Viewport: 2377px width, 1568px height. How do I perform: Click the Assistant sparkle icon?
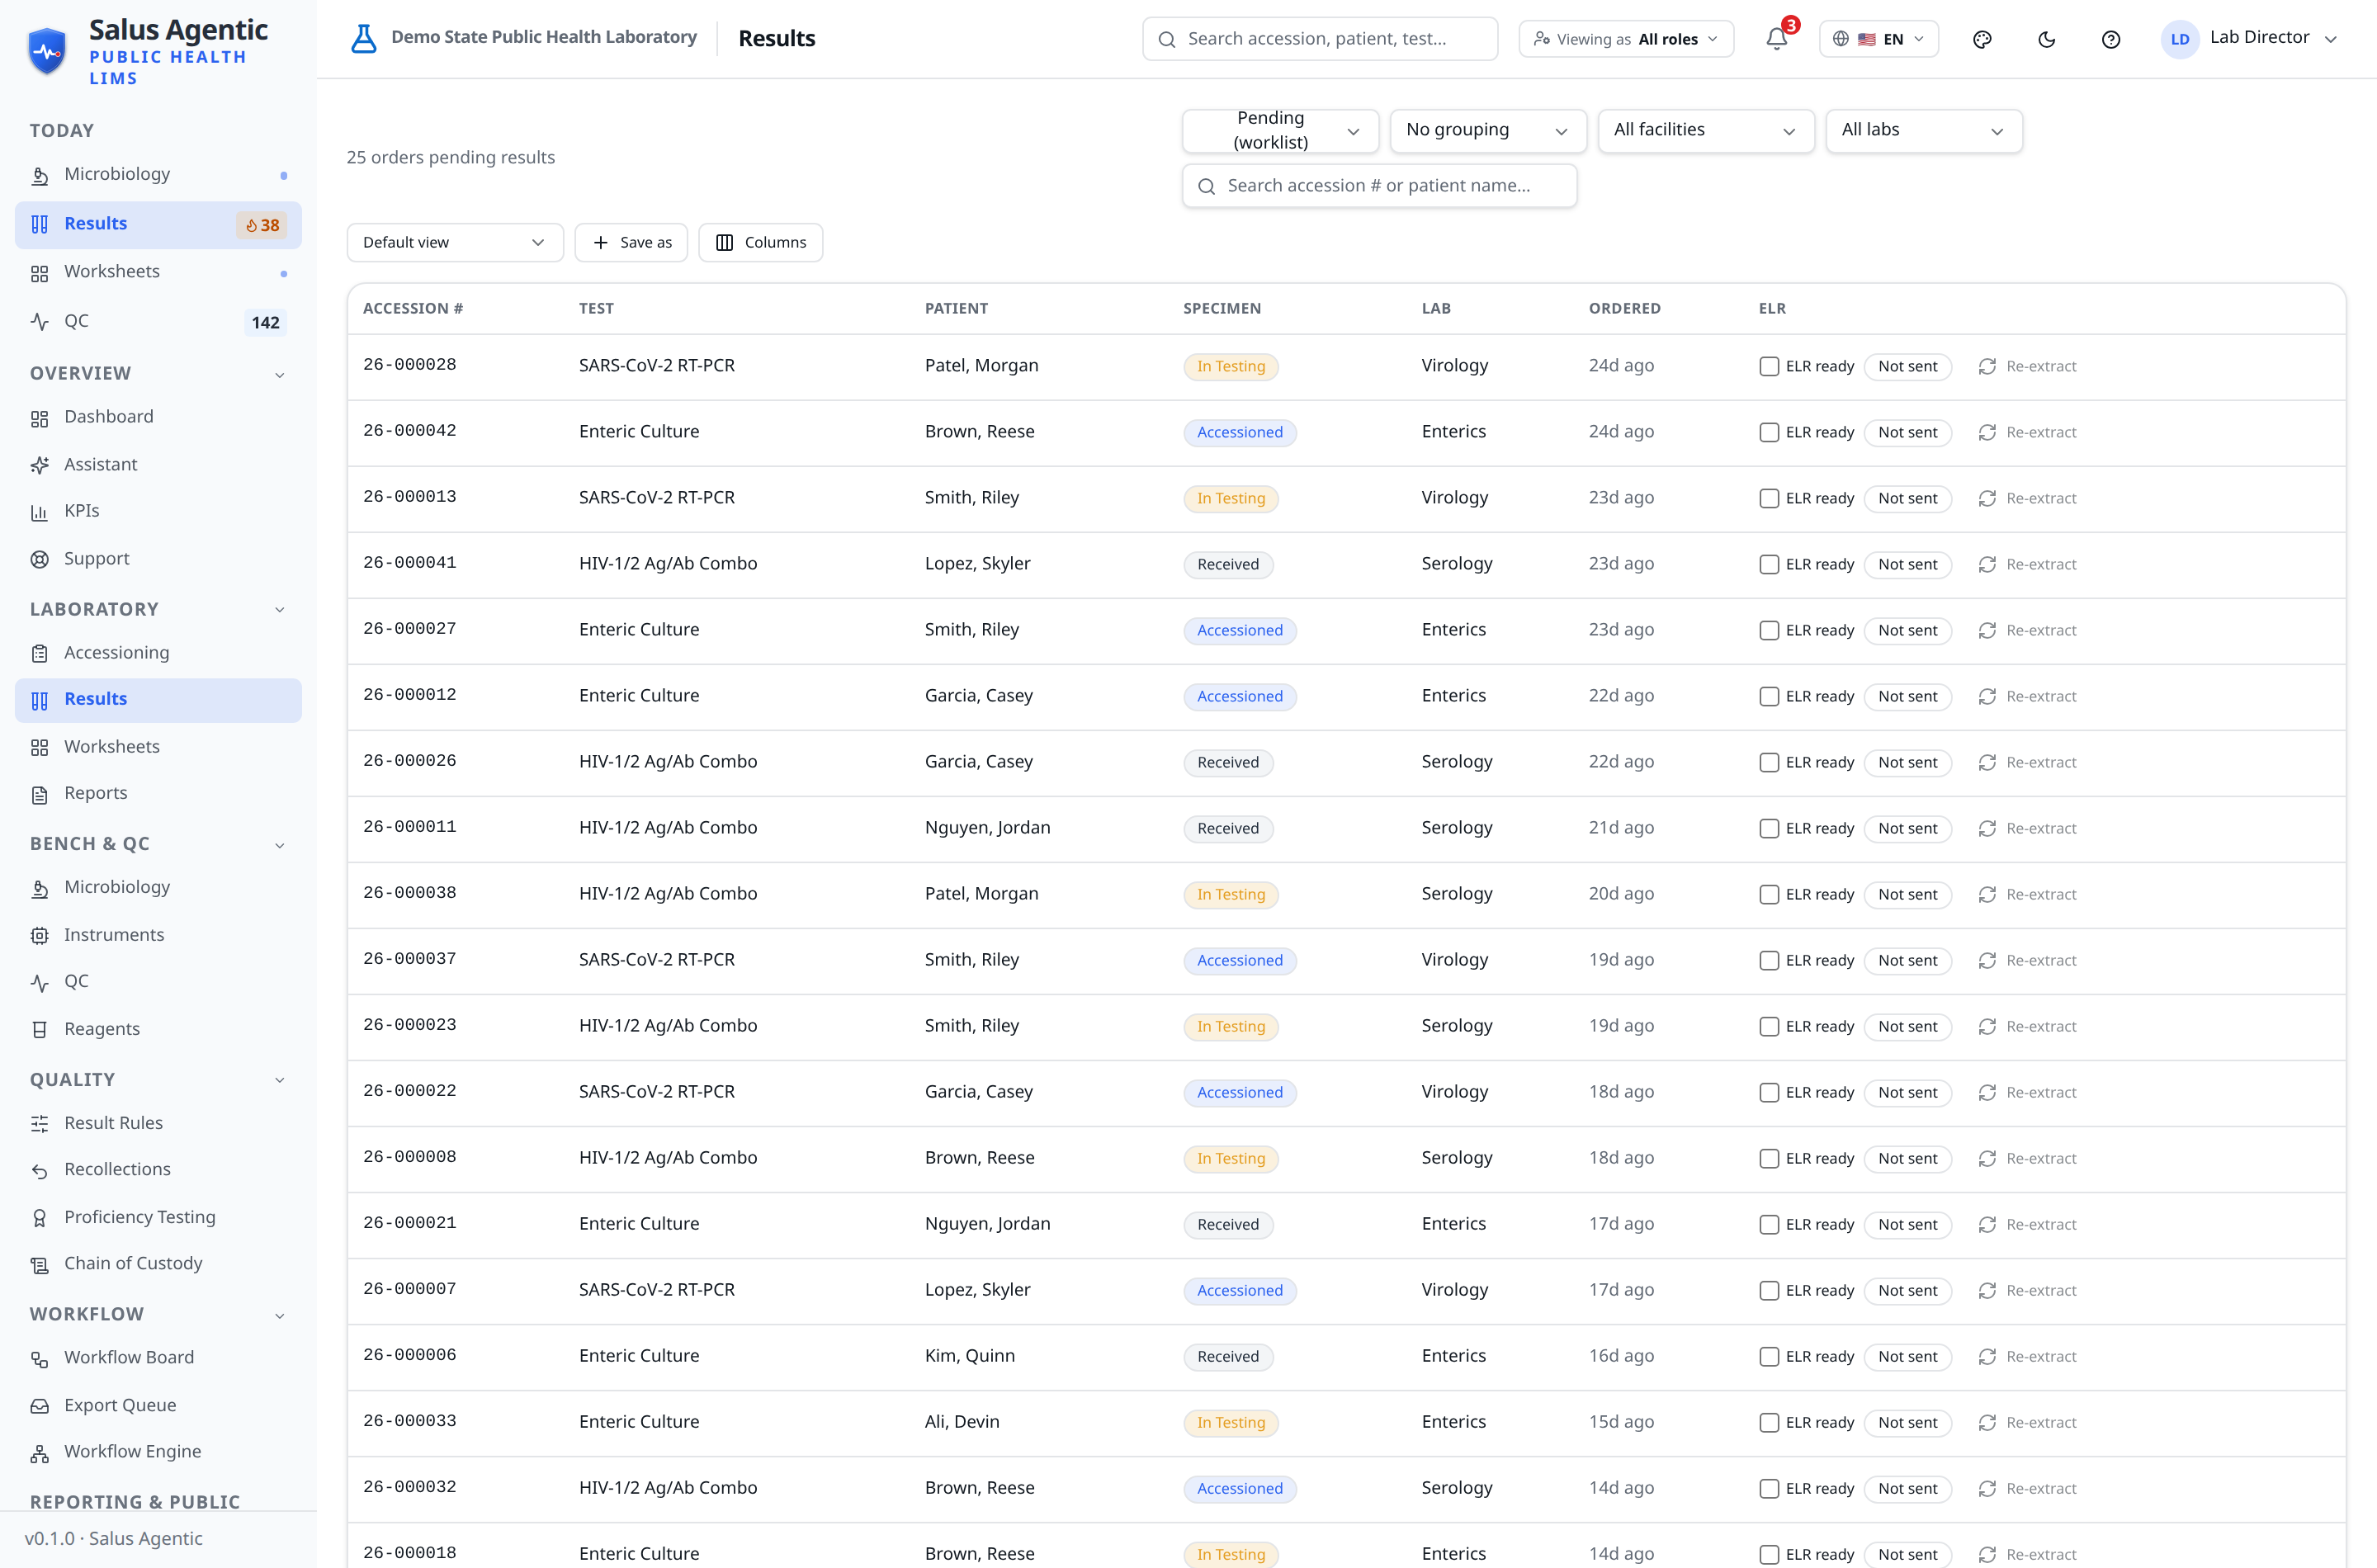(39, 465)
